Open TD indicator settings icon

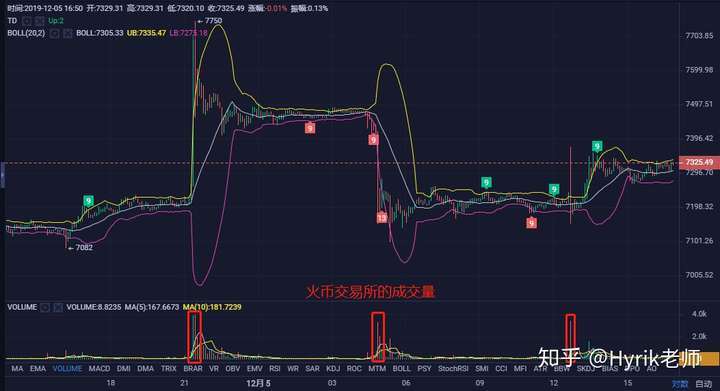click(27, 21)
